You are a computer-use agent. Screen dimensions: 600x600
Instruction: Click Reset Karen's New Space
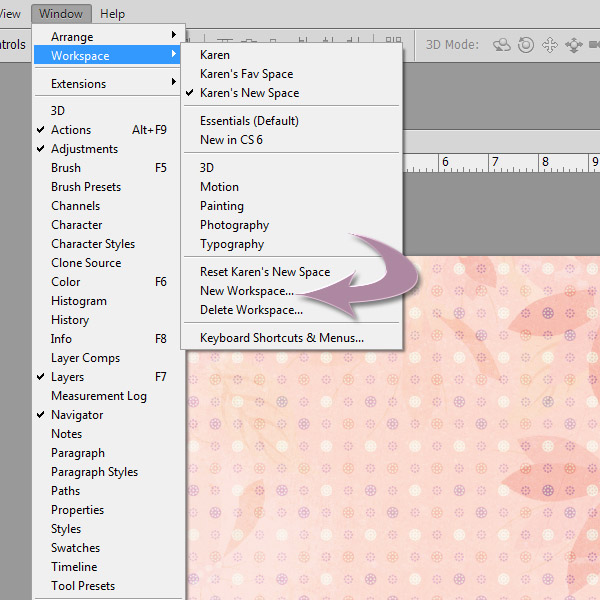292,272
